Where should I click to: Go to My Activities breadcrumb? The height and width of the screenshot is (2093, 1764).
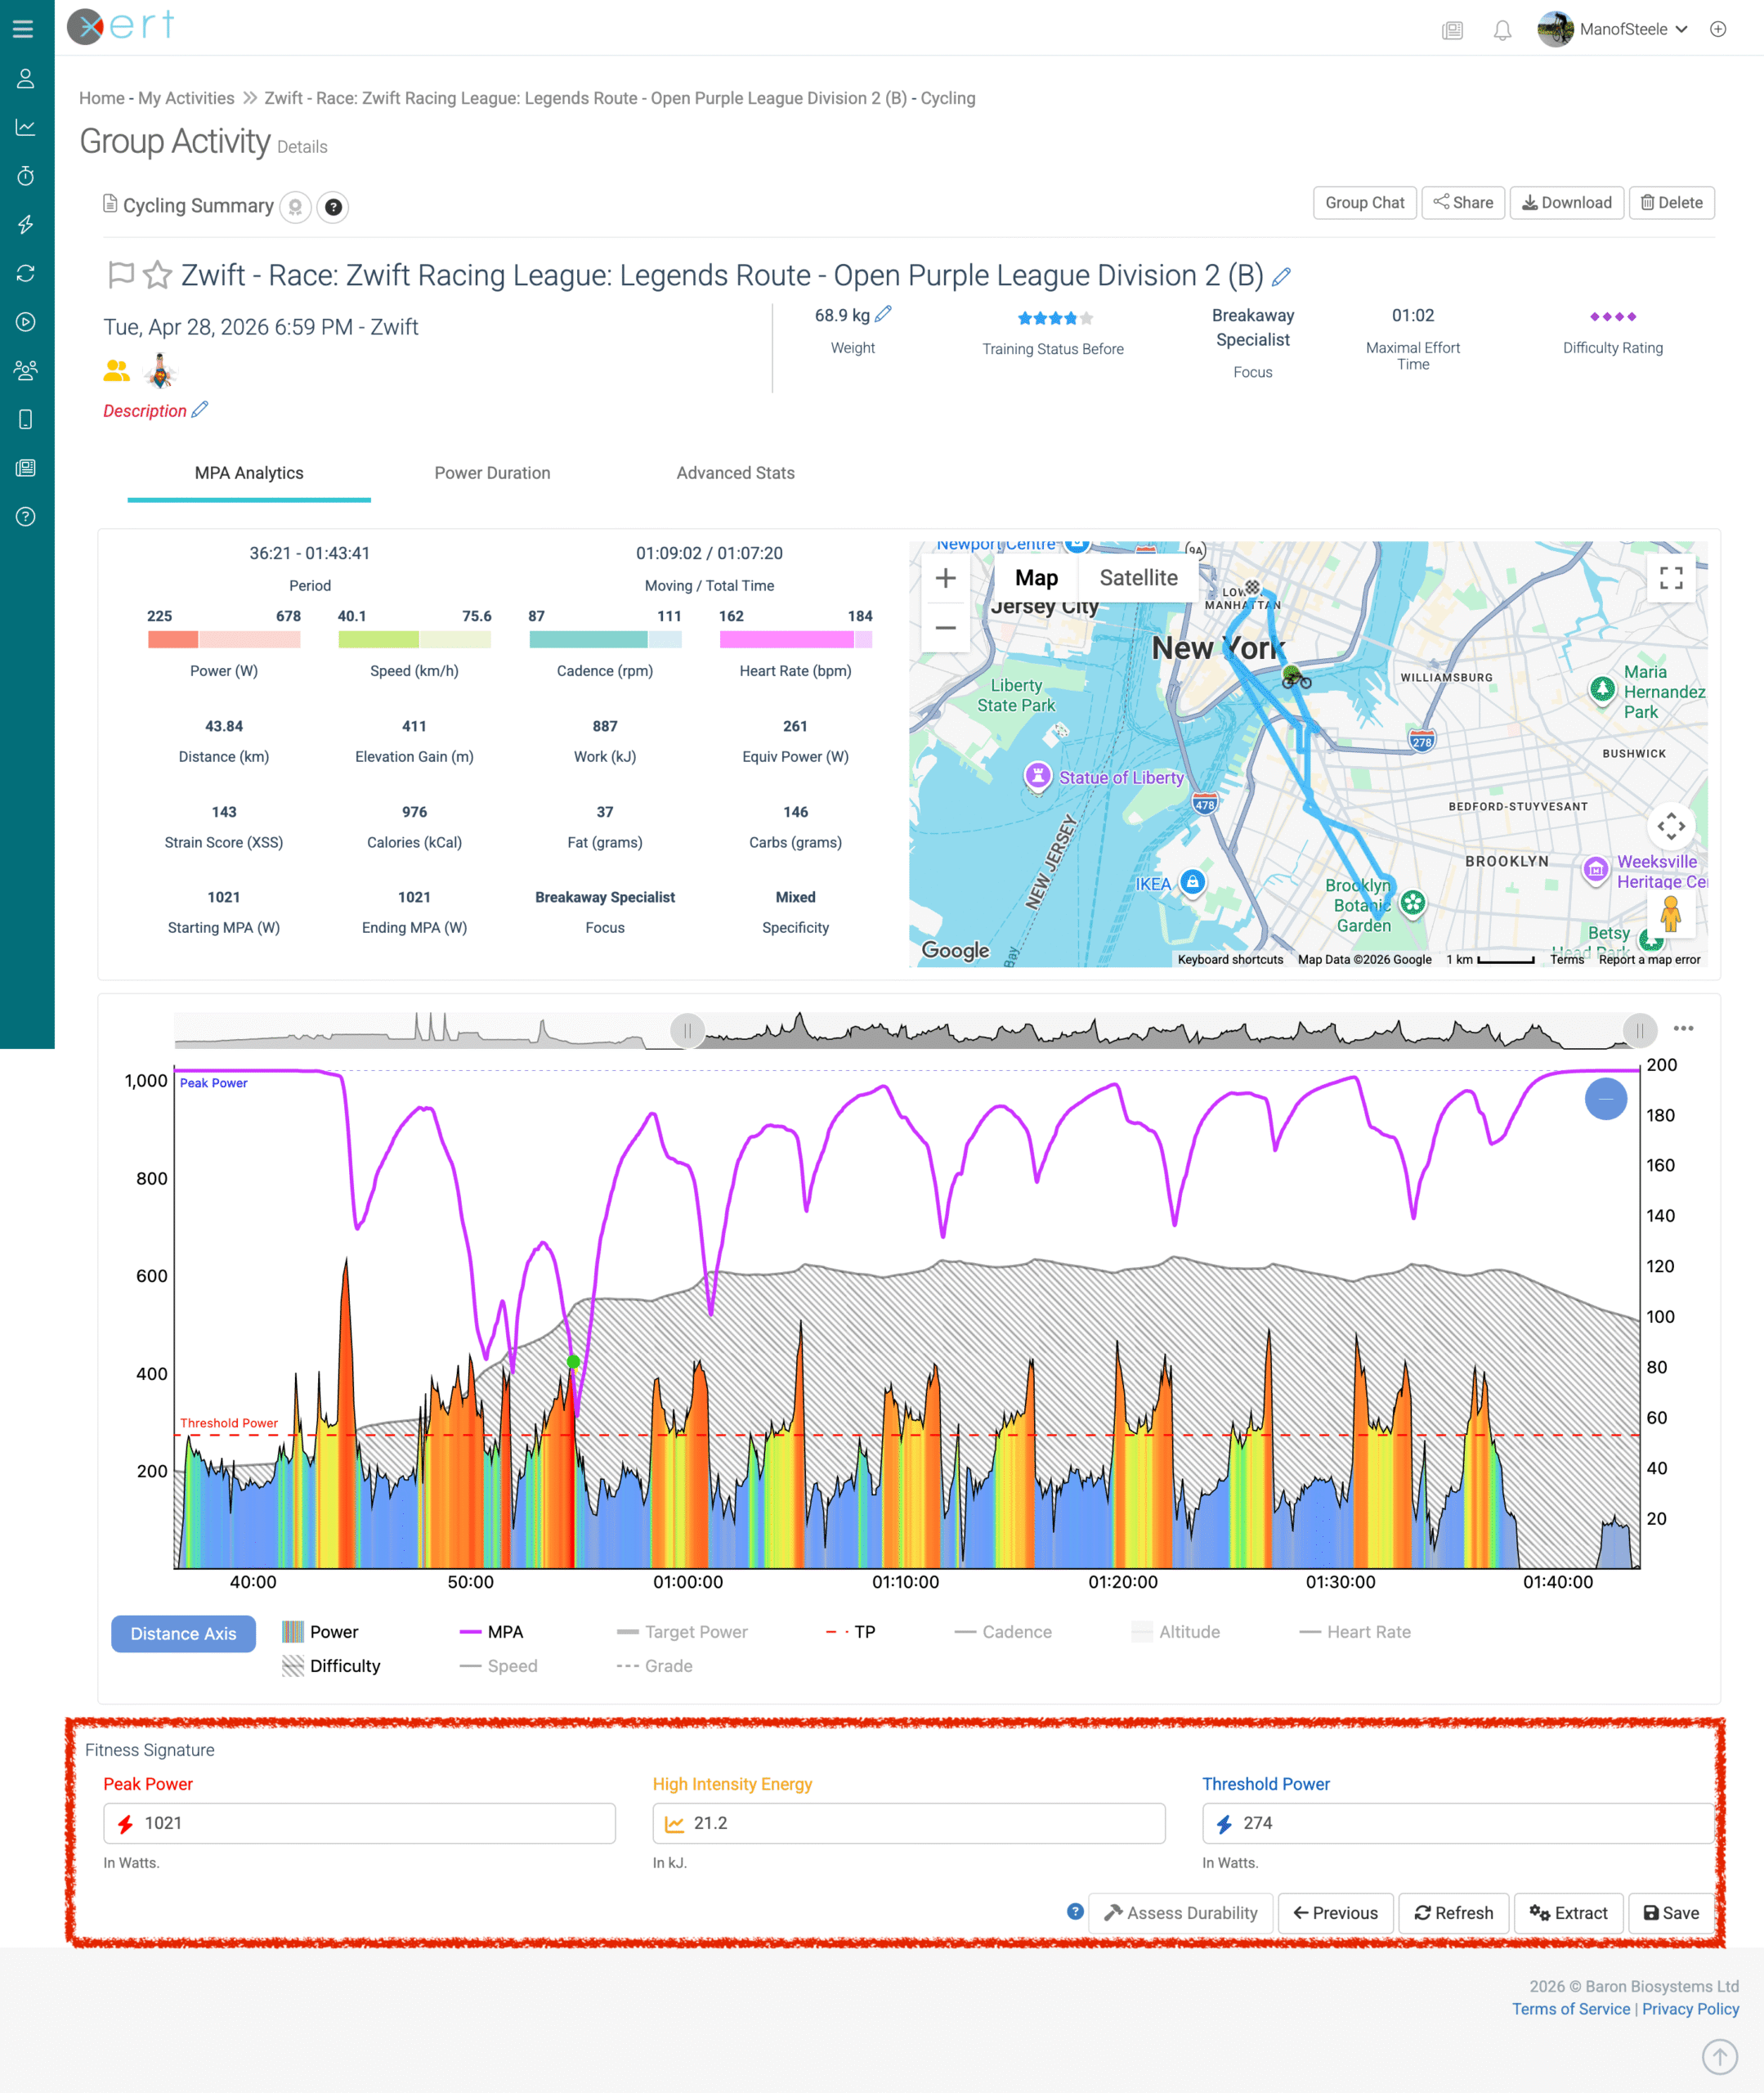pos(186,98)
